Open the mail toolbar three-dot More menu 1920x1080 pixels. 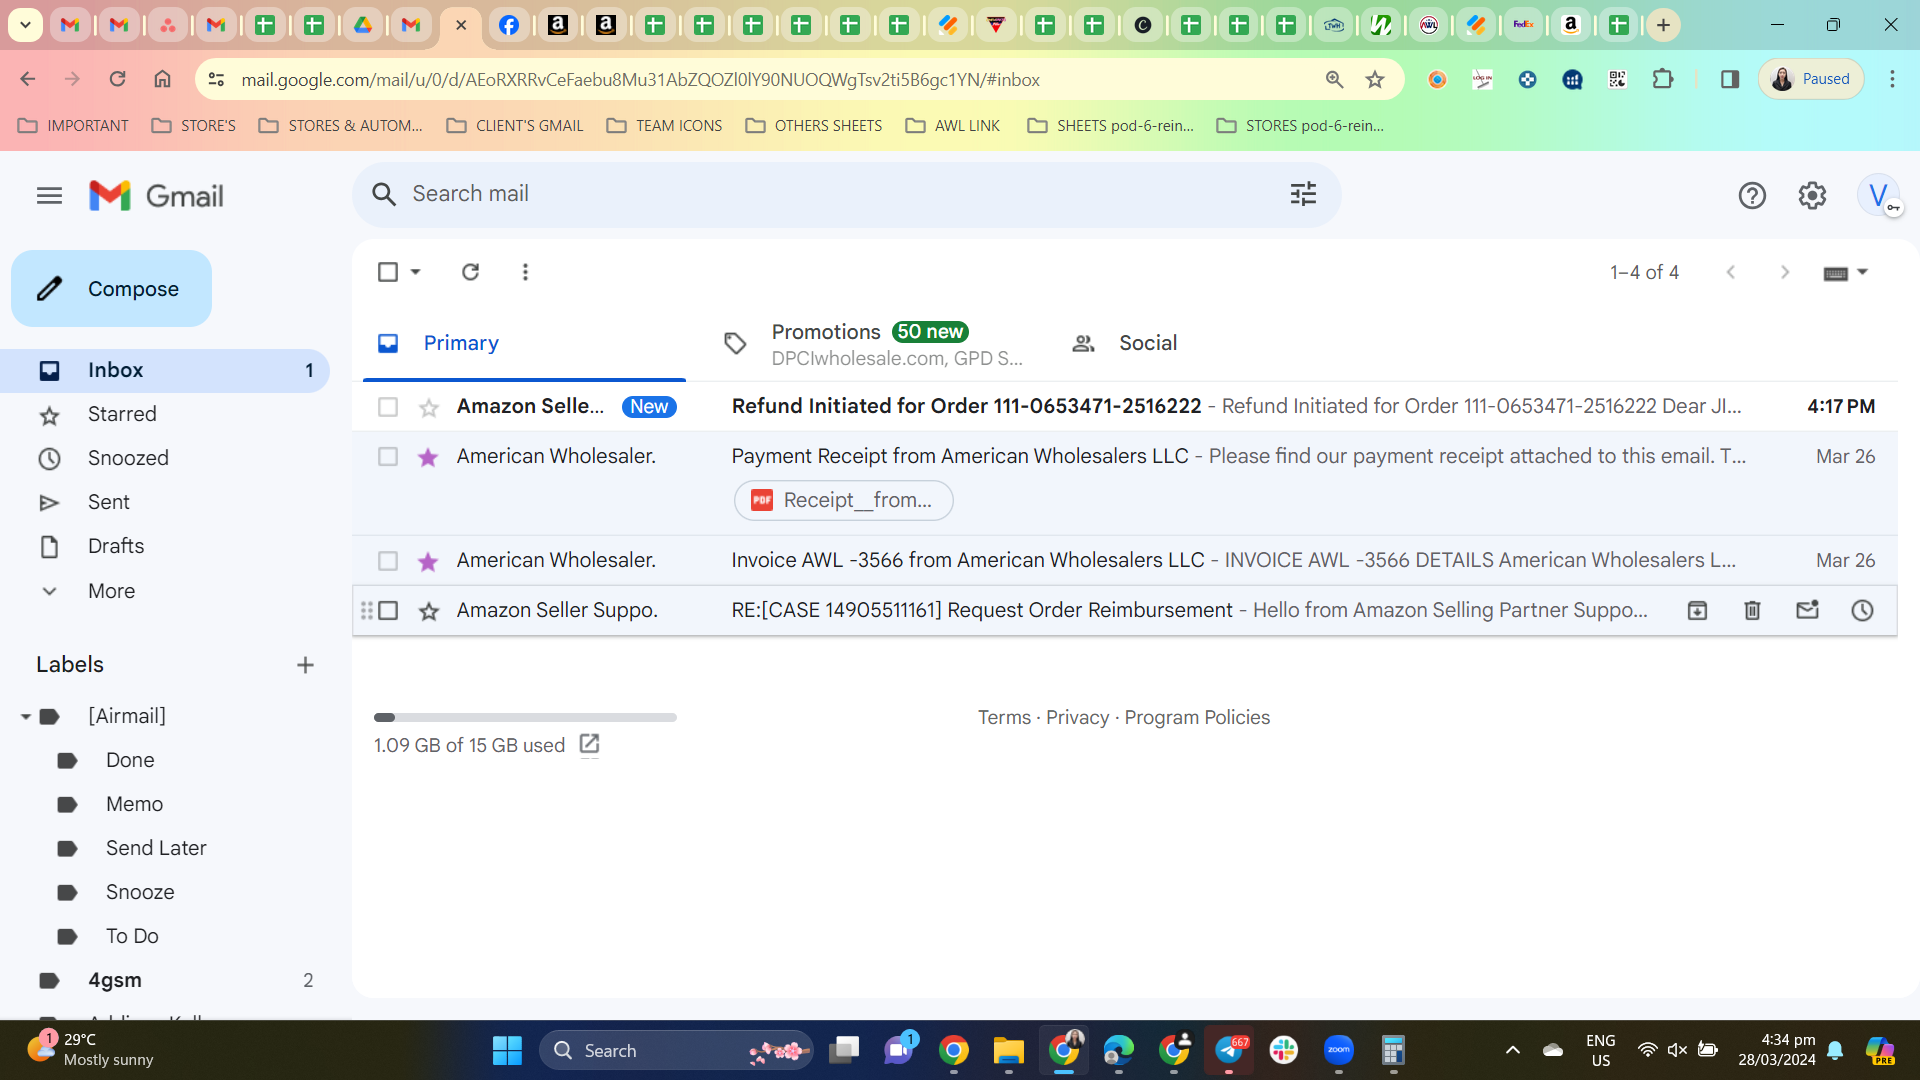point(525,272)
